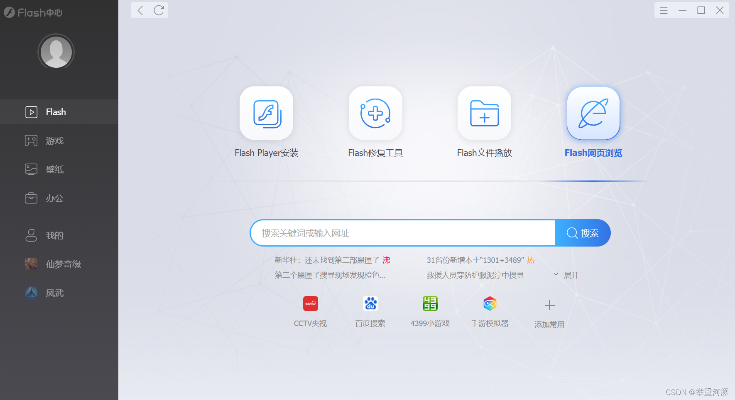
Task: Open Flash file playback folder tile
Action: [484, 113]
